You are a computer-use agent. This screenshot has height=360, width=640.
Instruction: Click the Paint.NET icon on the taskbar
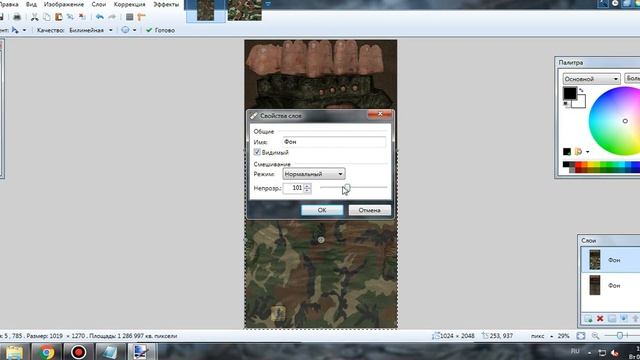(x=141, y=352)
